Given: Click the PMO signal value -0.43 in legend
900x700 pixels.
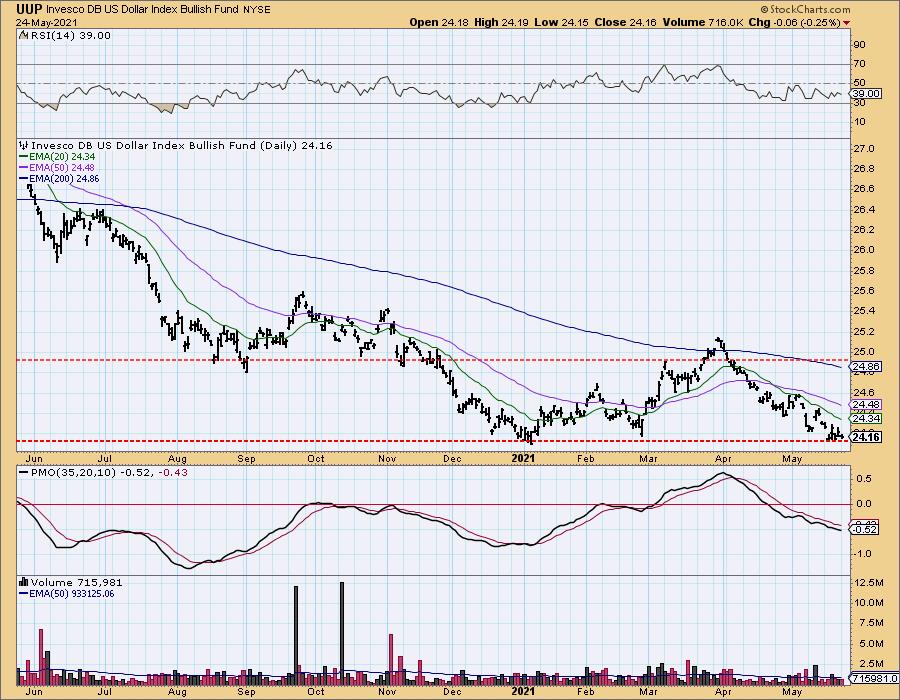Looking at the screenshot, I should [174, 472].
